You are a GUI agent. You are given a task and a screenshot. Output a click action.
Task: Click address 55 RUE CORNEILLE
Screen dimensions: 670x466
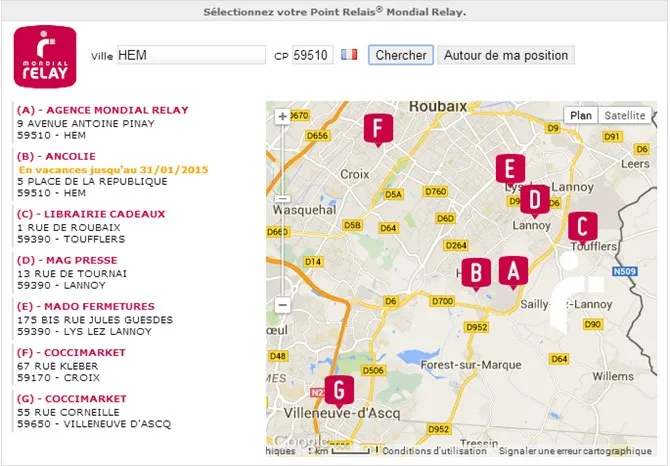pyautogui.click(x=68, y=412)
